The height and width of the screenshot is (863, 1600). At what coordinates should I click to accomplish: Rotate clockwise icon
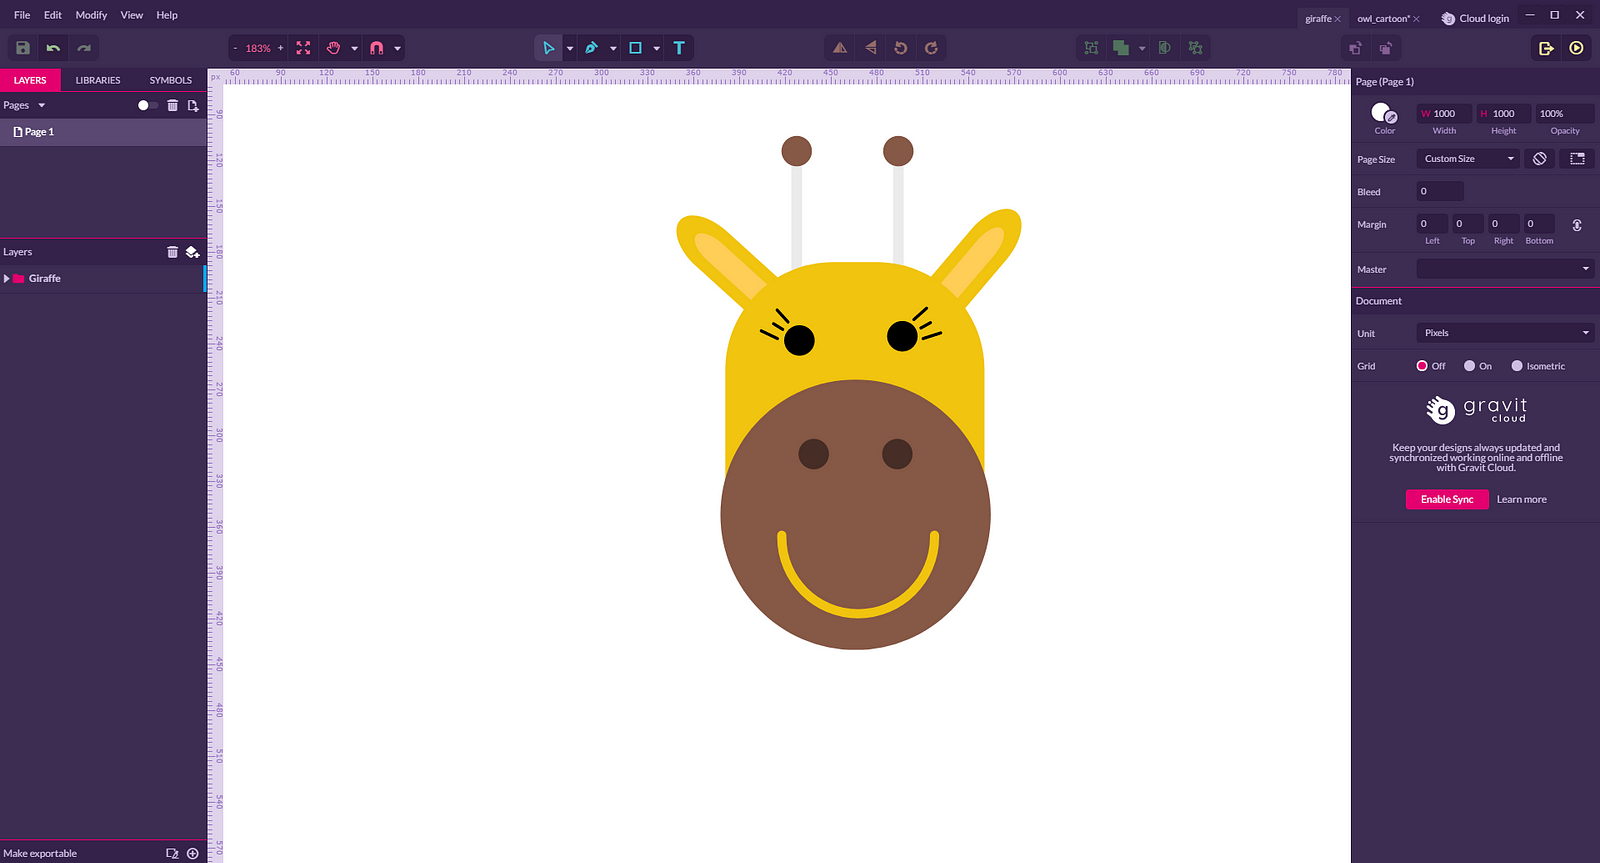click(931, 48)
